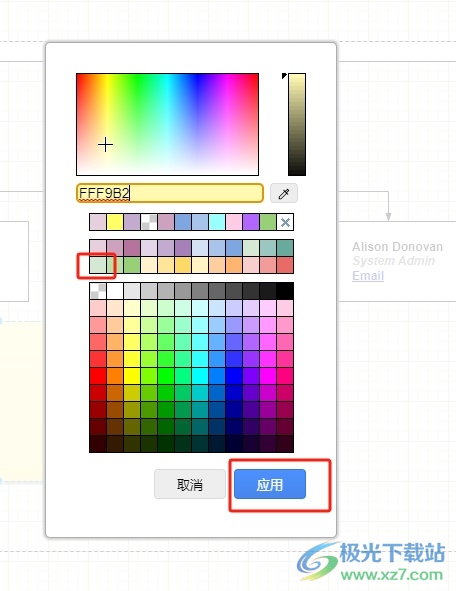The width and height of the screenshot is (456, 591).
Task: Choose the pure black swatch in grayscale row
Action: click(285, 291)
